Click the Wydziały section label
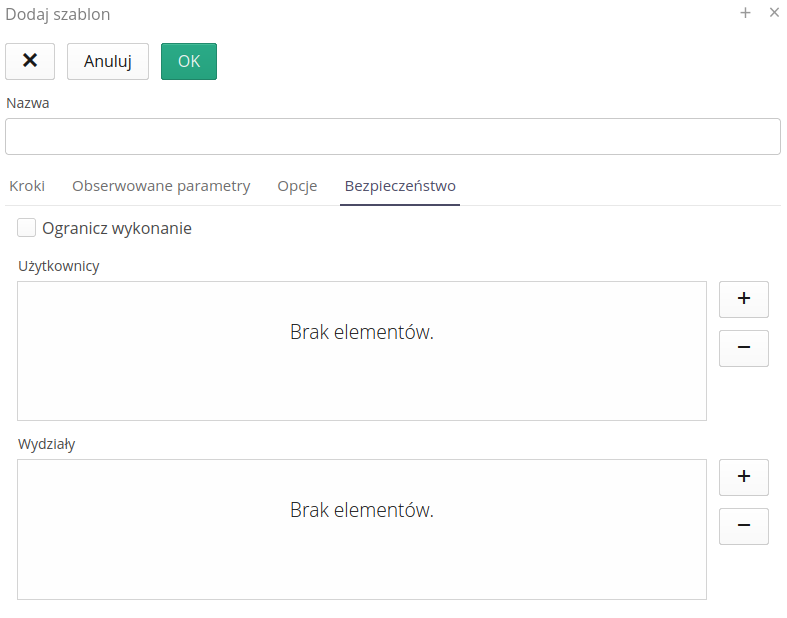This screenshot has width=787, height=618. click(x=47, y=444)
